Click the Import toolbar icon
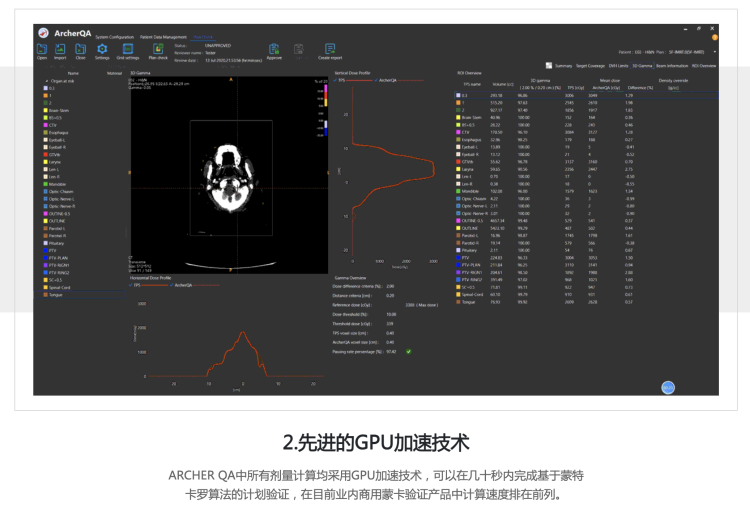 pos(60,49)
